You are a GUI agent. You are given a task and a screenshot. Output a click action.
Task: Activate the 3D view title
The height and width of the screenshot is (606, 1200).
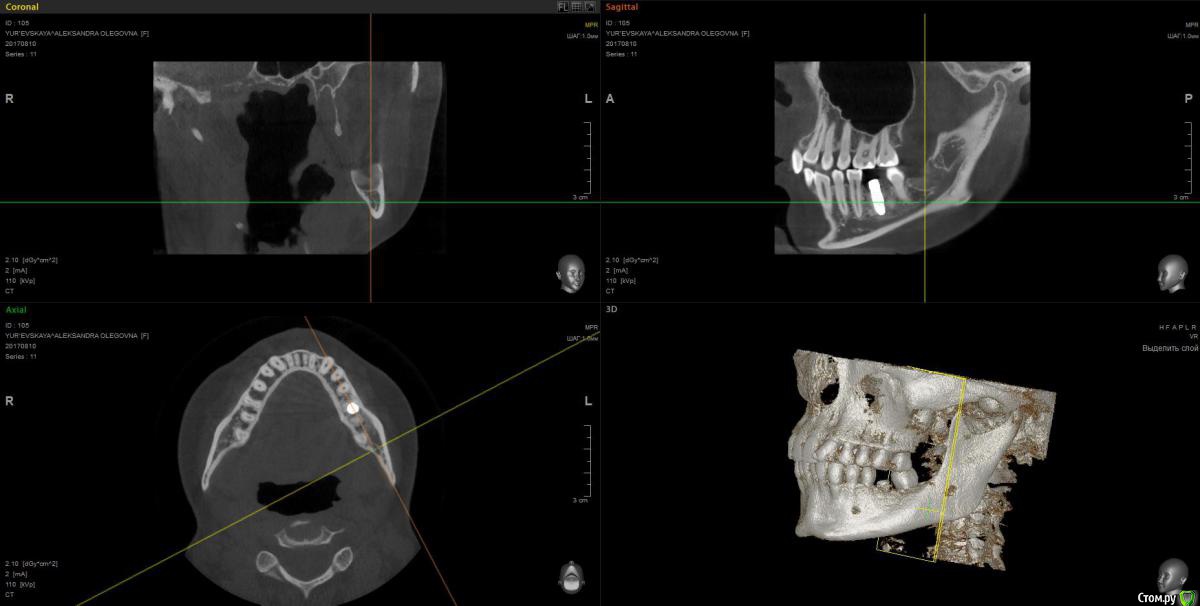612,310
